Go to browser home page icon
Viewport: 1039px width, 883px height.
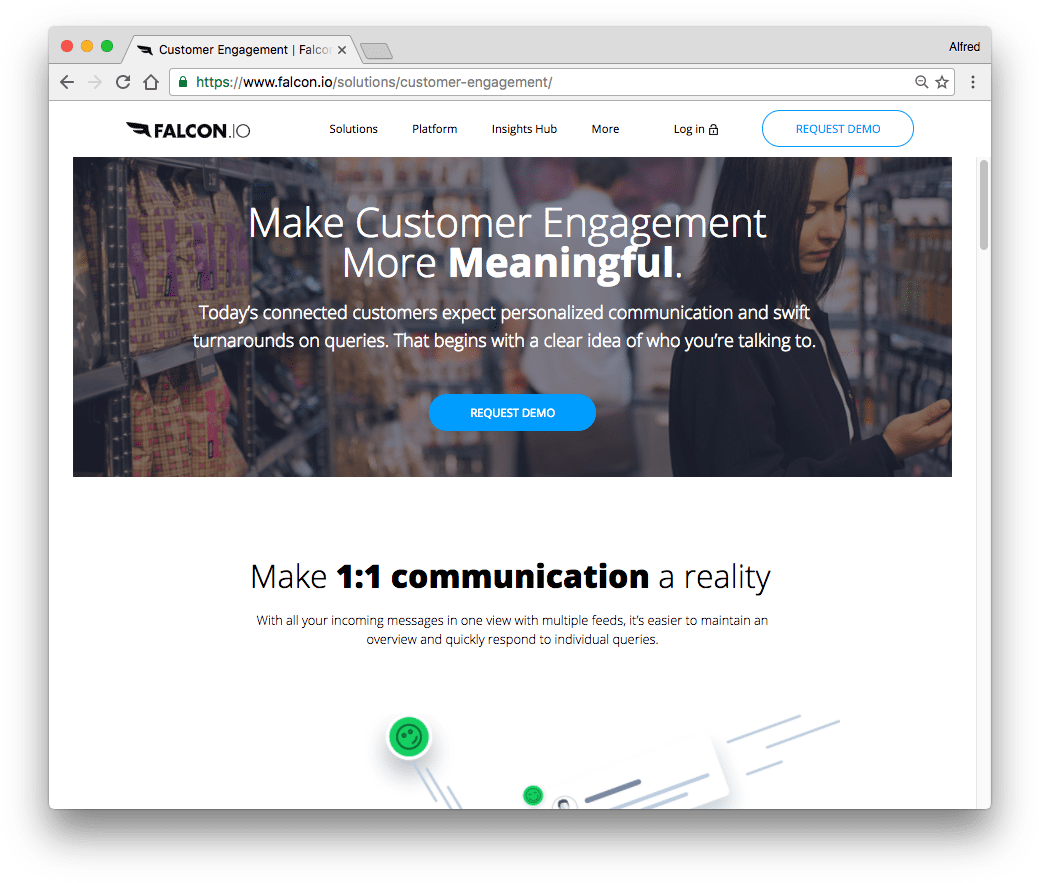coord(151,82)
